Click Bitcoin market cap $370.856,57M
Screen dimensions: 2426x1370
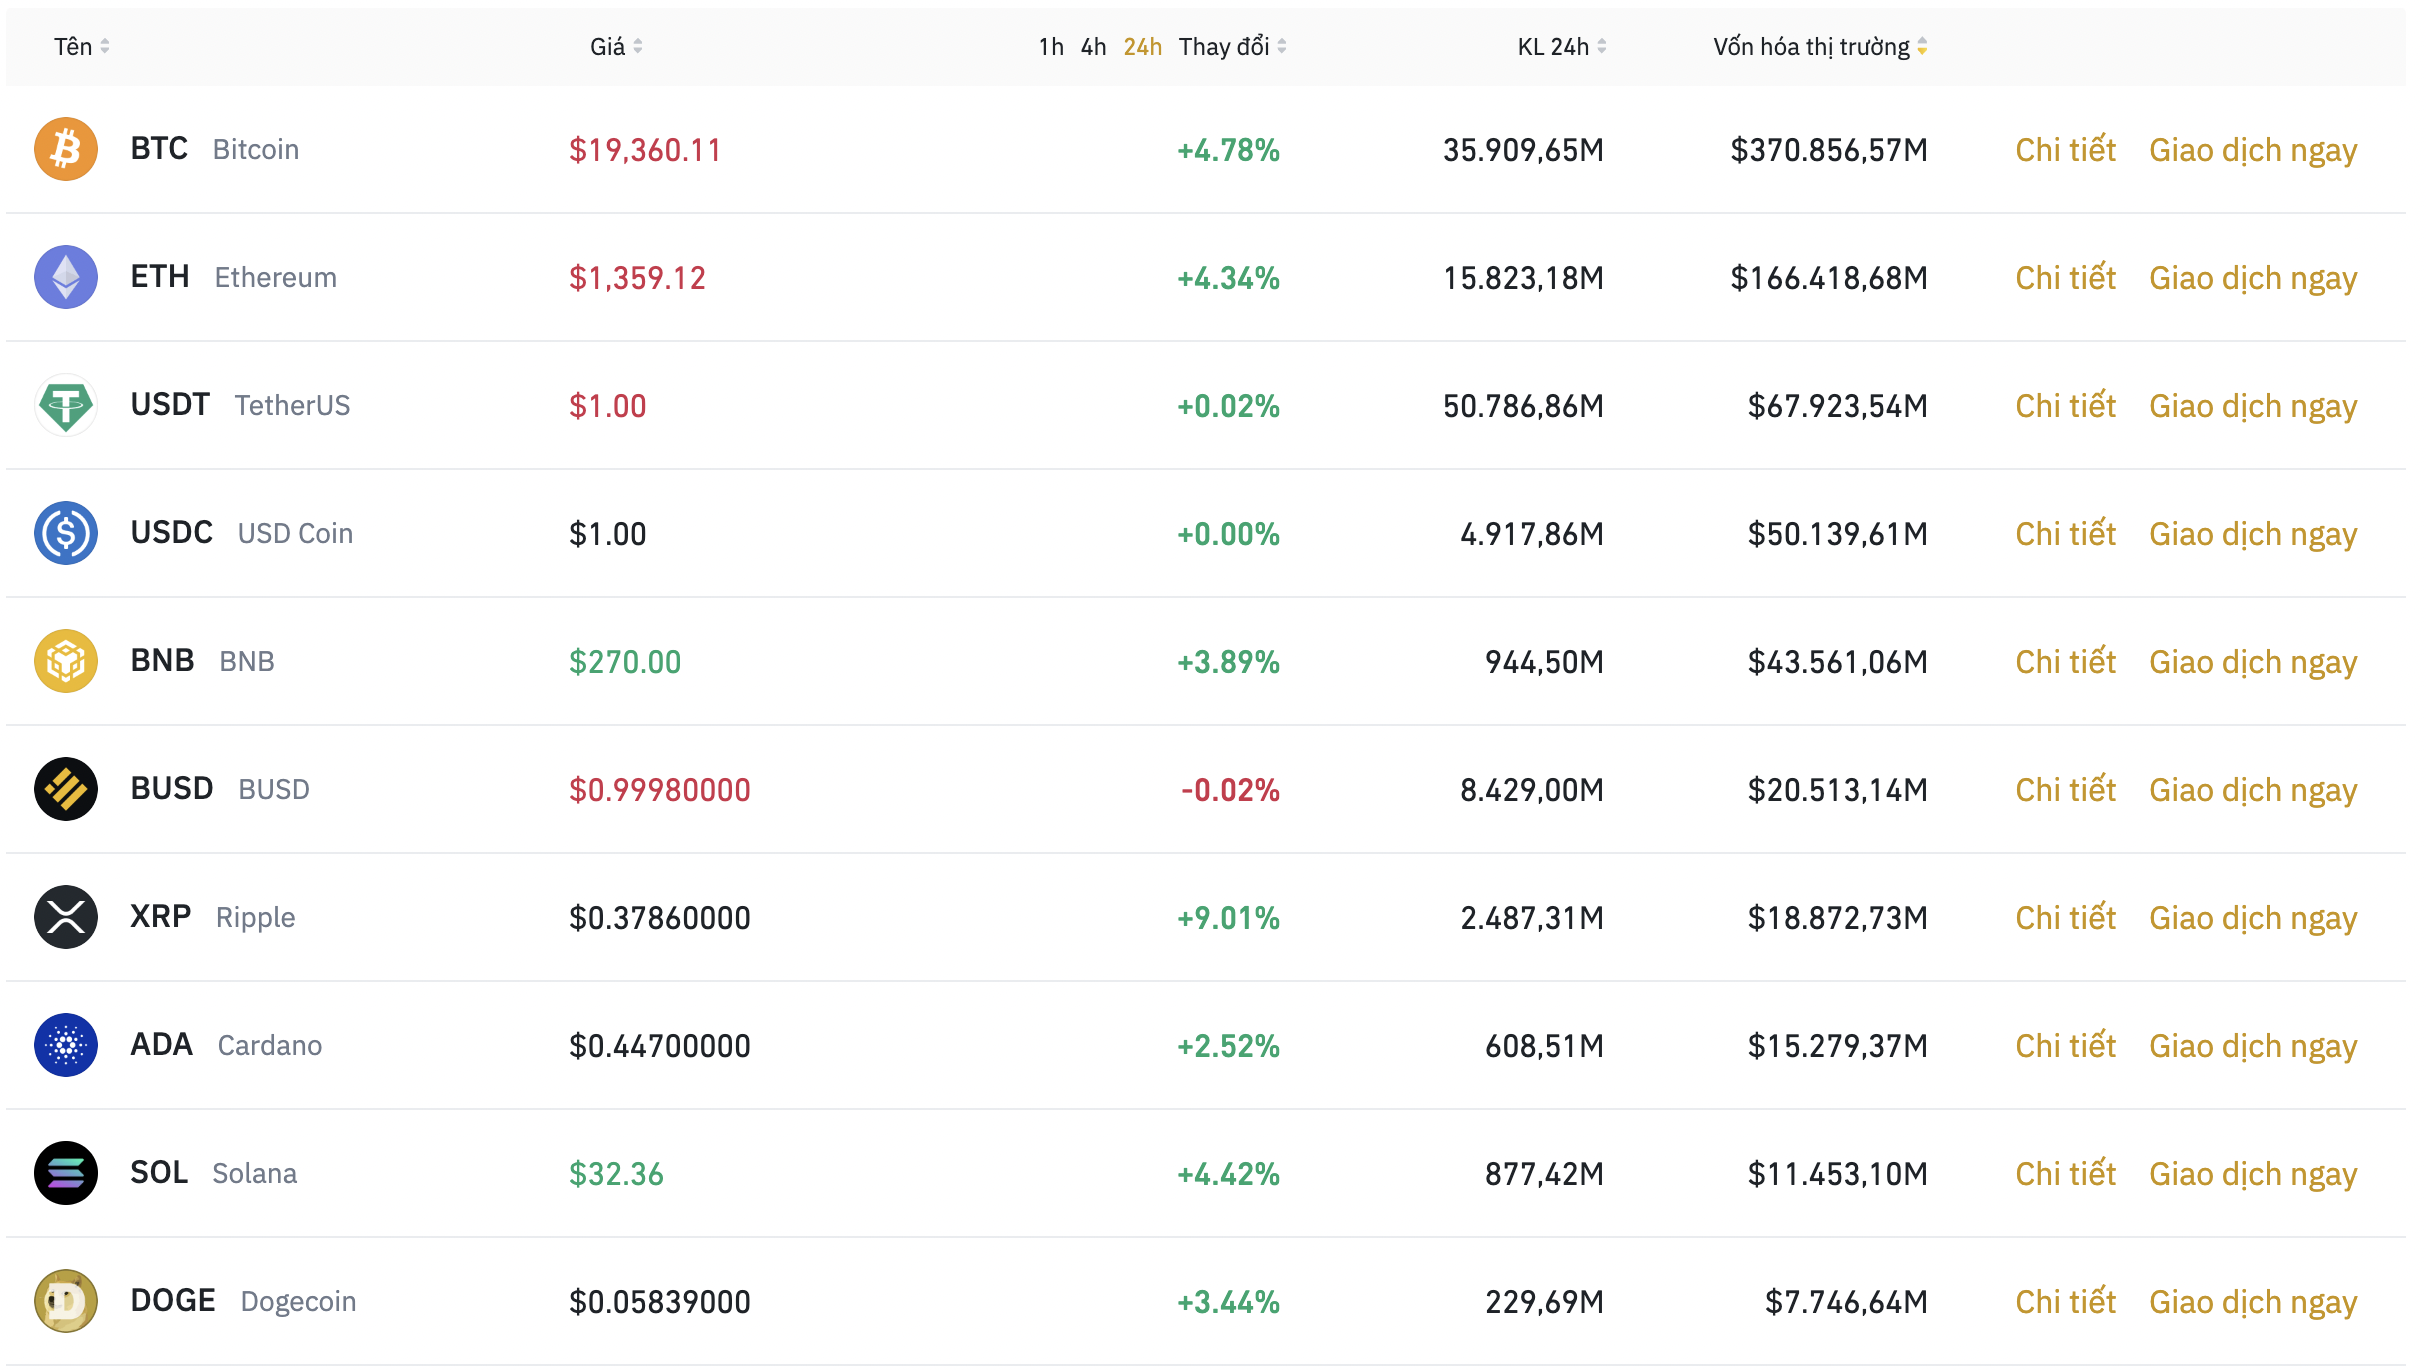[1829, 150]
